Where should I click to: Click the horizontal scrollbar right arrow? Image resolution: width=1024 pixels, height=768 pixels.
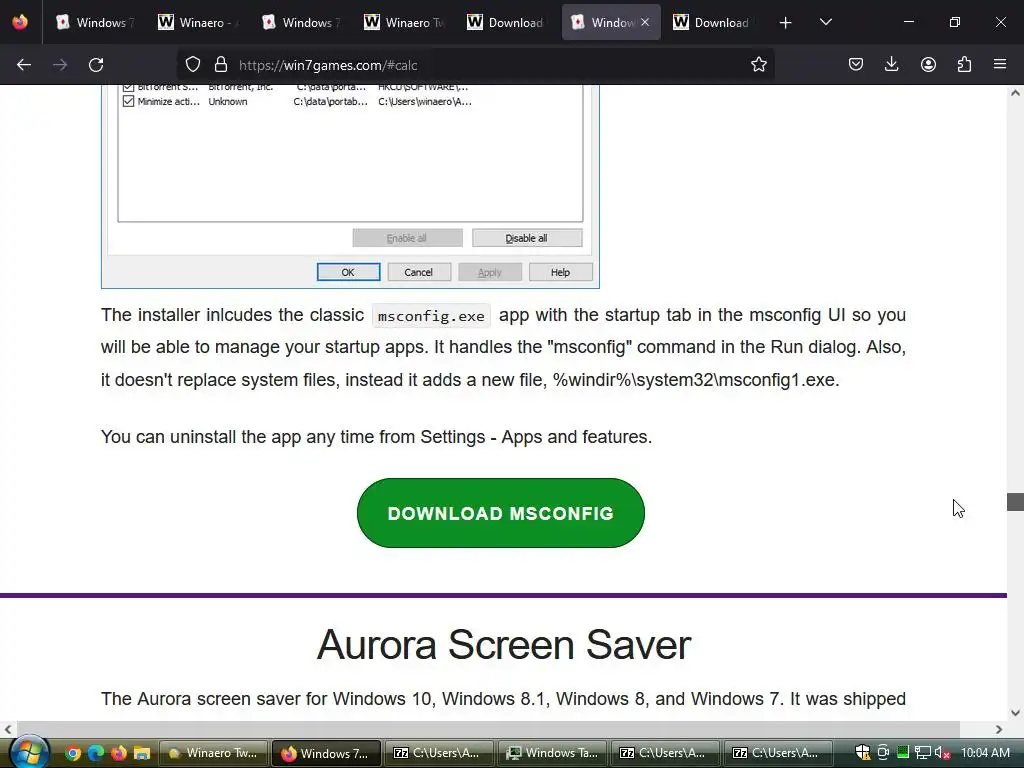pyautogui.click(x=999, y=729)
